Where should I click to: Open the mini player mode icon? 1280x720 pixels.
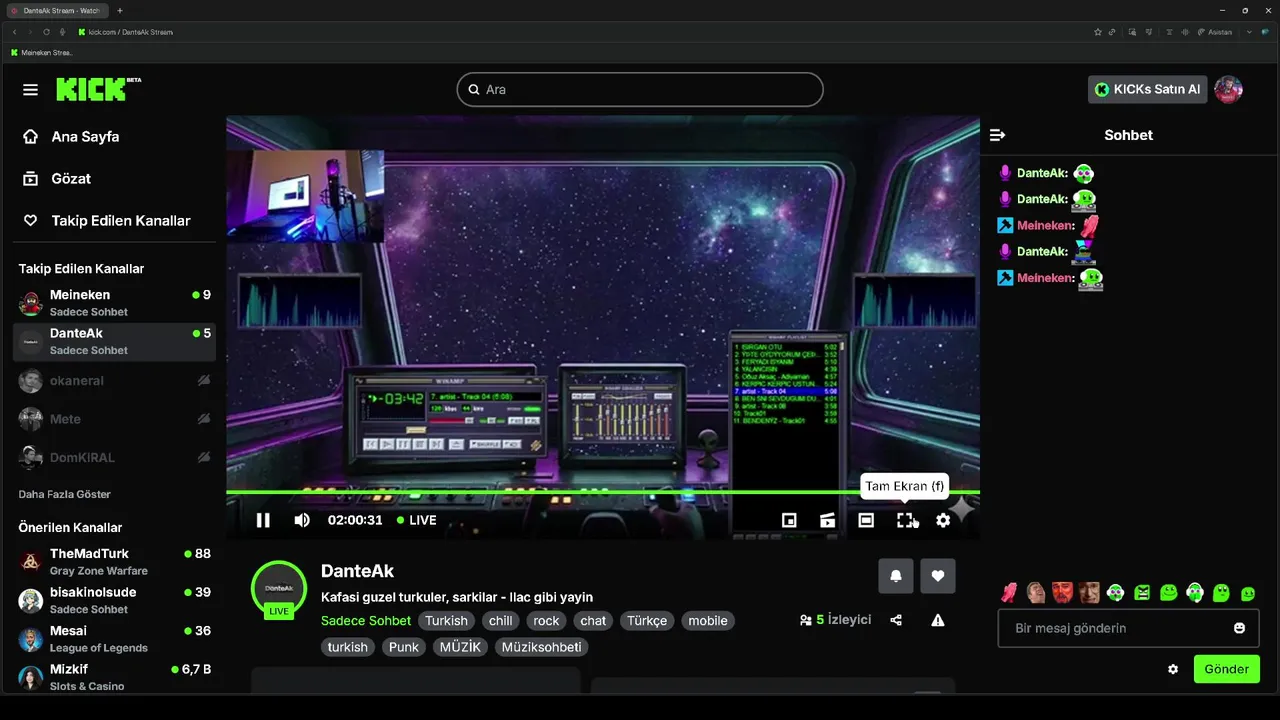789,520
